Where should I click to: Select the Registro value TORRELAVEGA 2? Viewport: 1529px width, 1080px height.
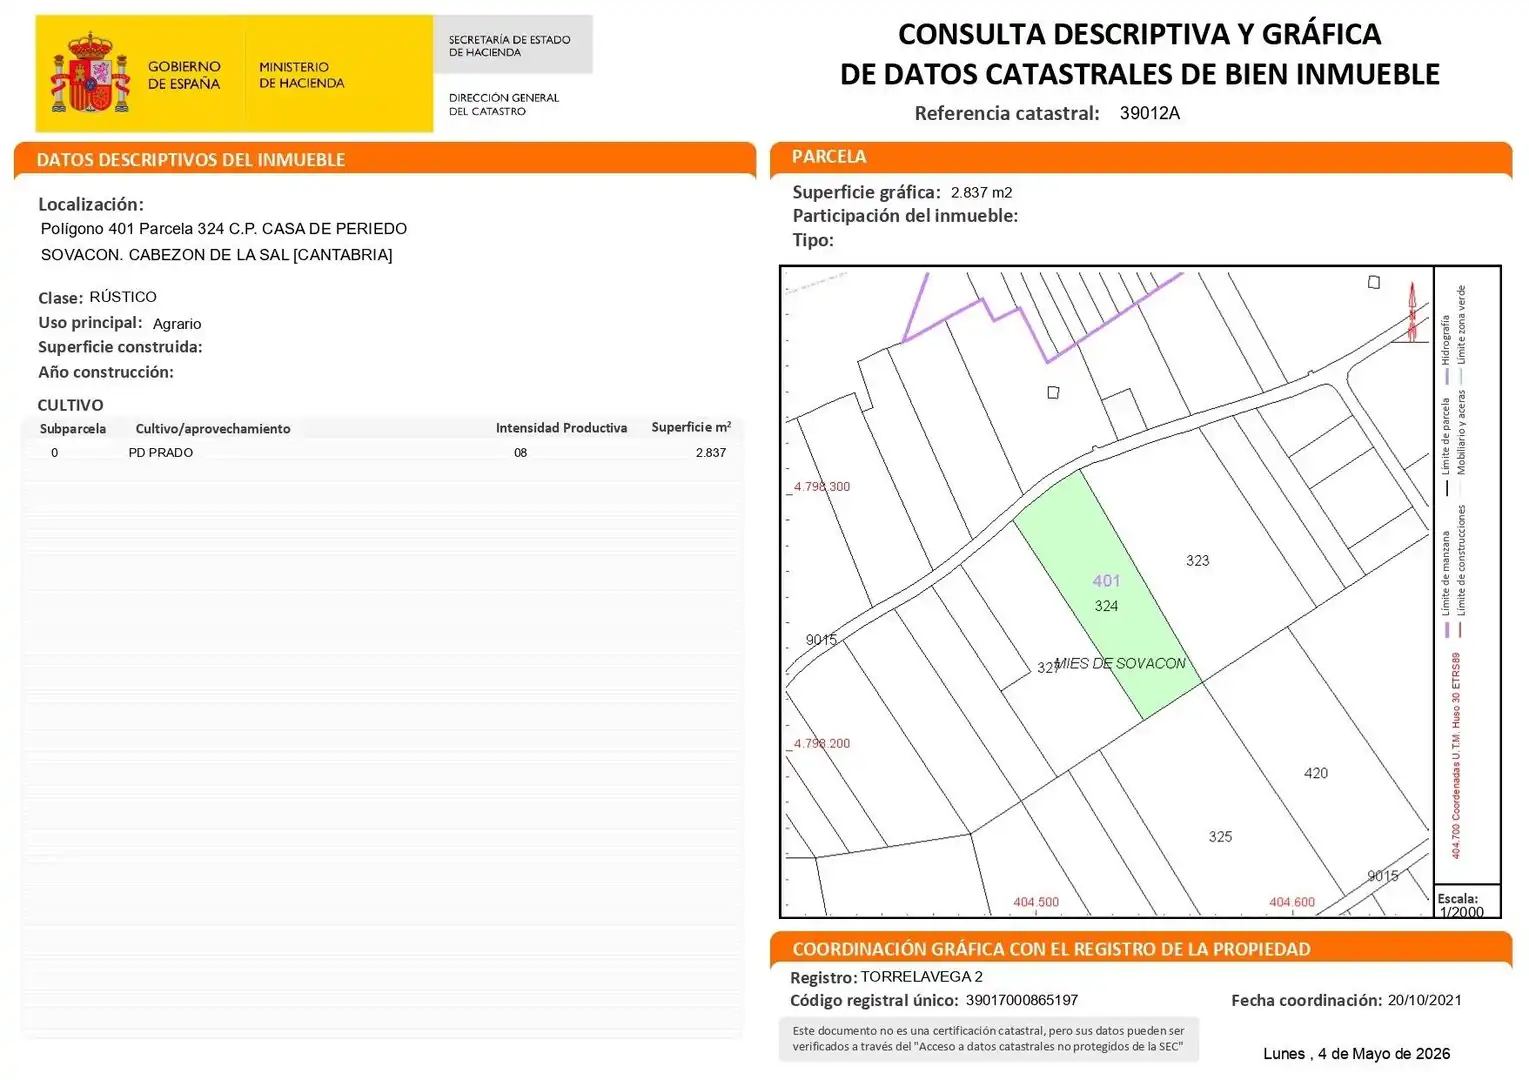(x=921, y=977)
